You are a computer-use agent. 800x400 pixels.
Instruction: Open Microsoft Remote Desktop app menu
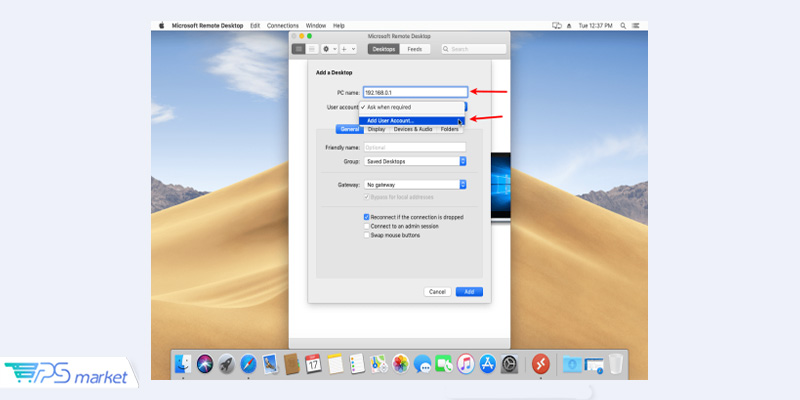pyautogui.click(x=207, y=26)
